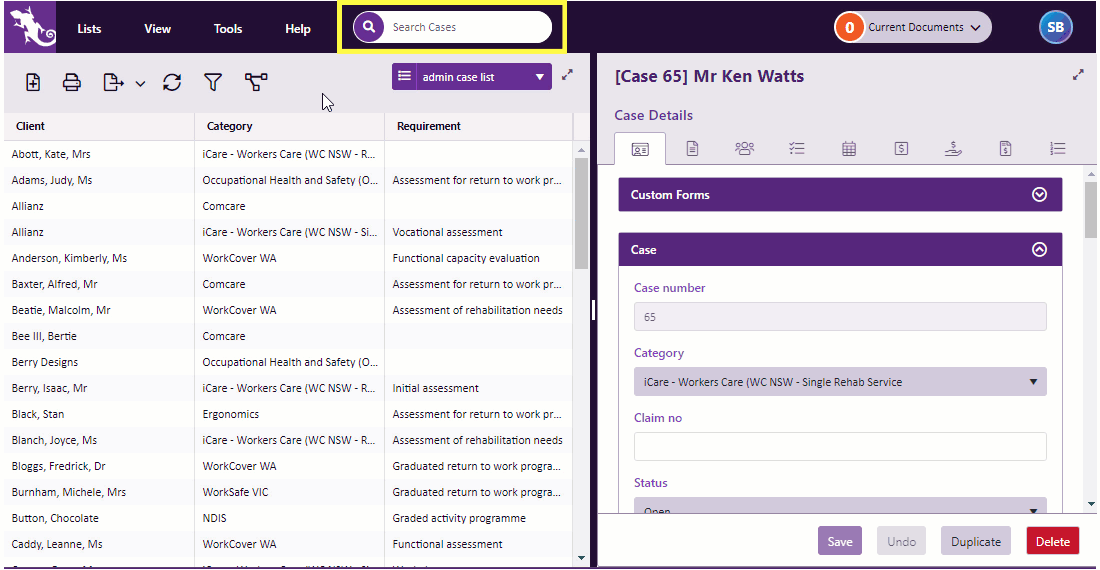The height and width of the screenshot is (570, 1100).
Task: Click the new case document icon
Action: click(x=33, y=83)
